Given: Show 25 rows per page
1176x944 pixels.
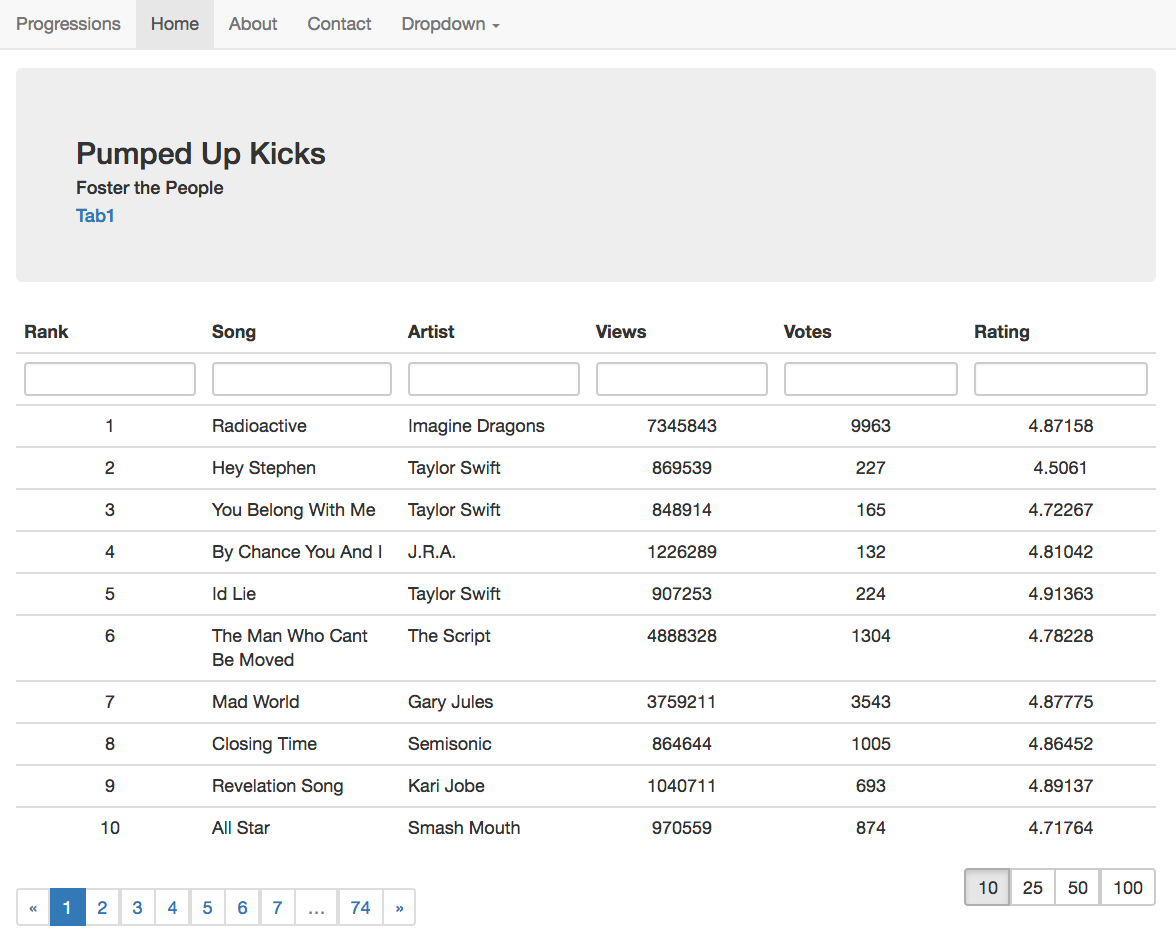Looking at the screenshot, I should pyautogui.click(x=1032, y=888).
